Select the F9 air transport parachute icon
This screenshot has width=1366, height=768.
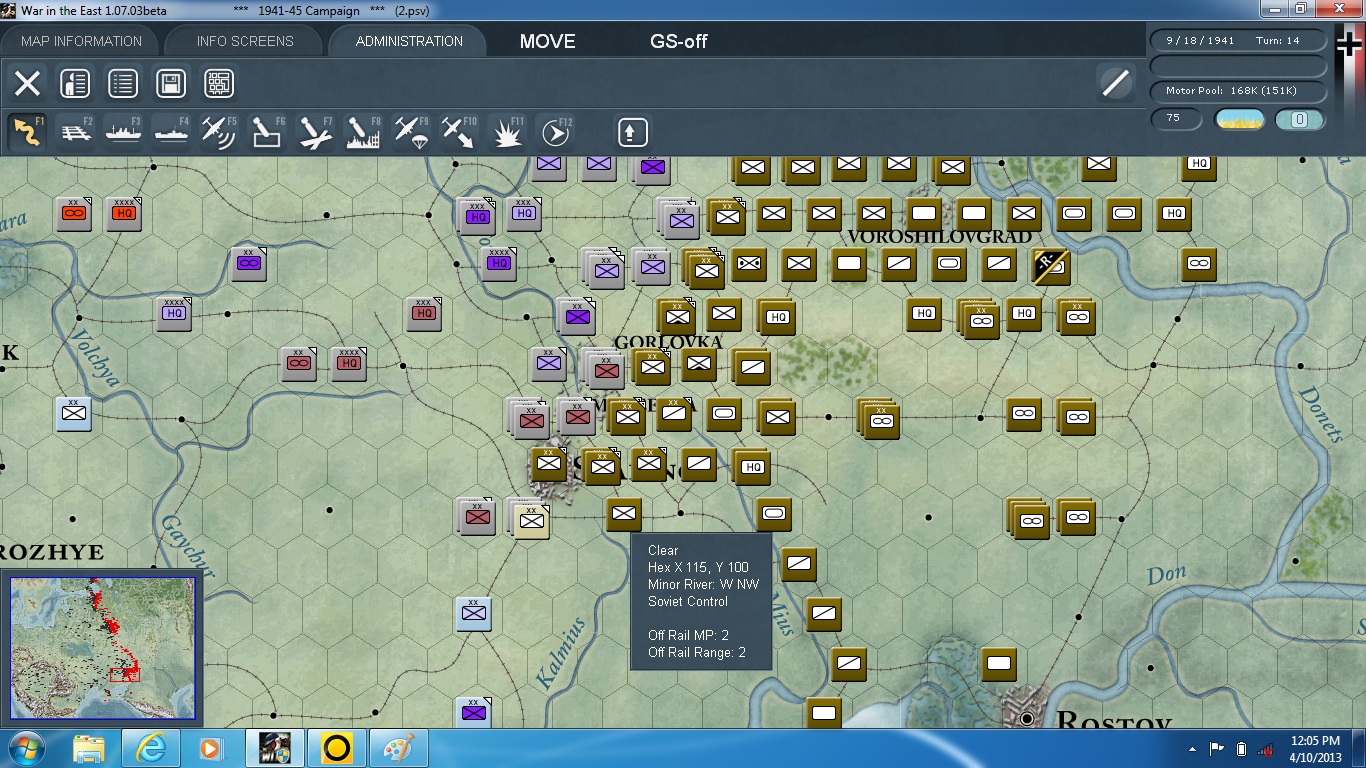(411, 132)
